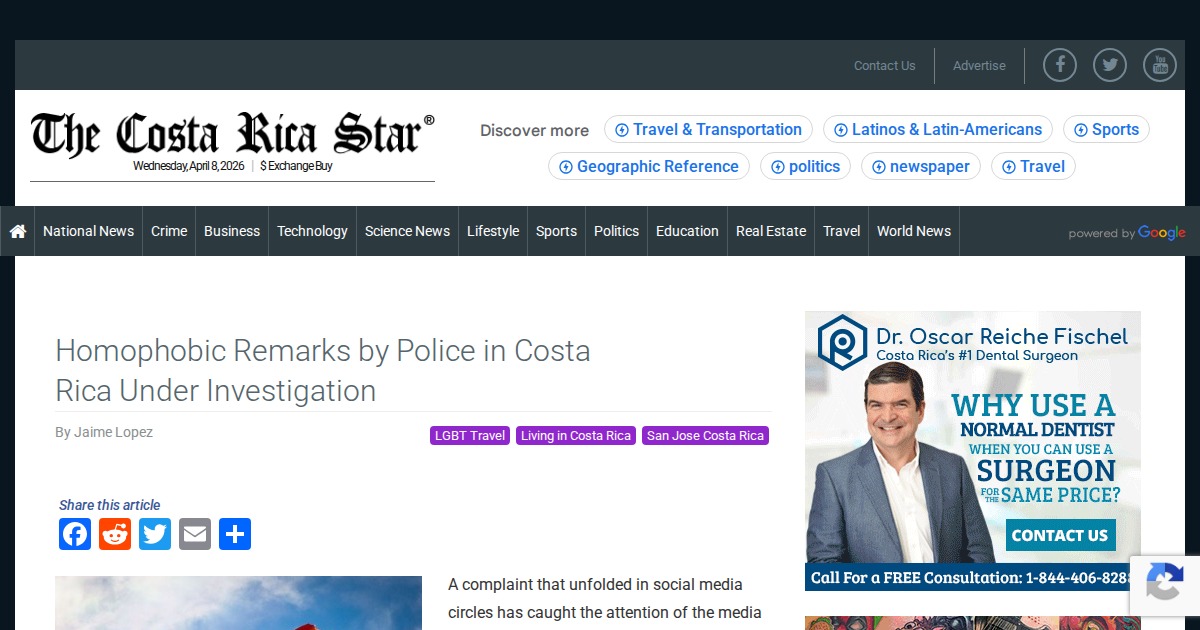Click the LGBT Travel tag
Image resolution: width=1200 pixels, height=630 pixels.
(470, 436)
